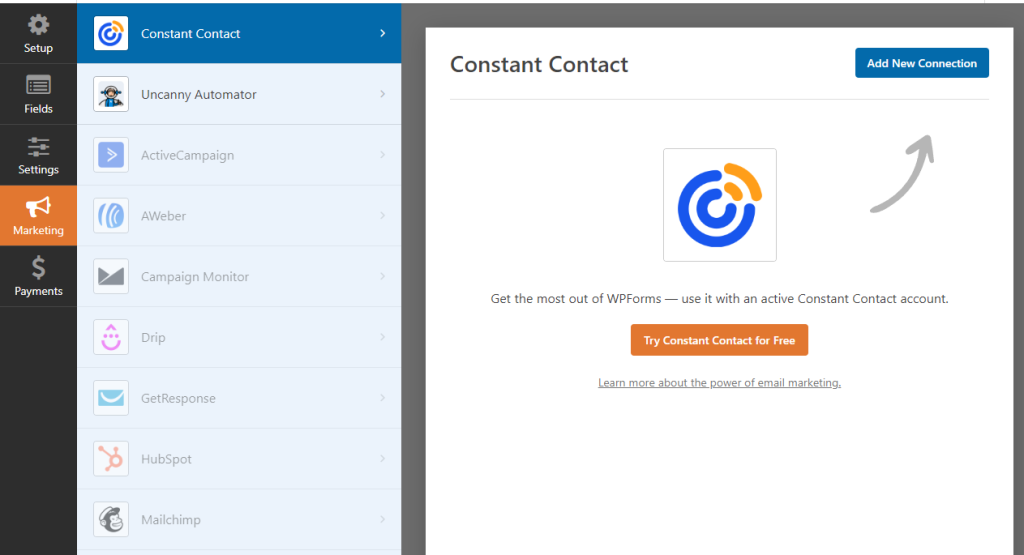The width and height of the screenshot is (1024, 555).
Task: Open the Fields panel icon
Action: pyautogui.click(x=38, y=86)
